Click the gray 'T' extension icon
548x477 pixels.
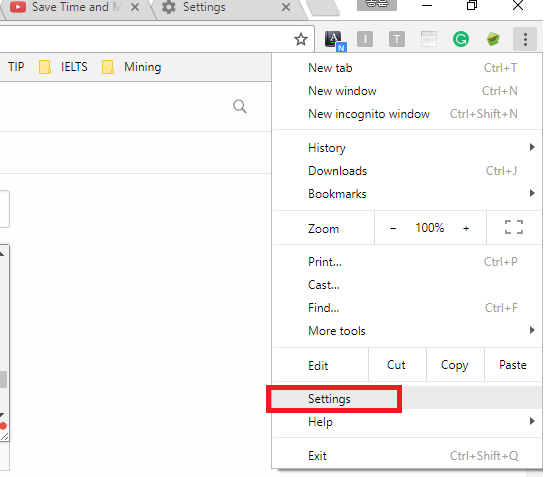coord(397,39)
